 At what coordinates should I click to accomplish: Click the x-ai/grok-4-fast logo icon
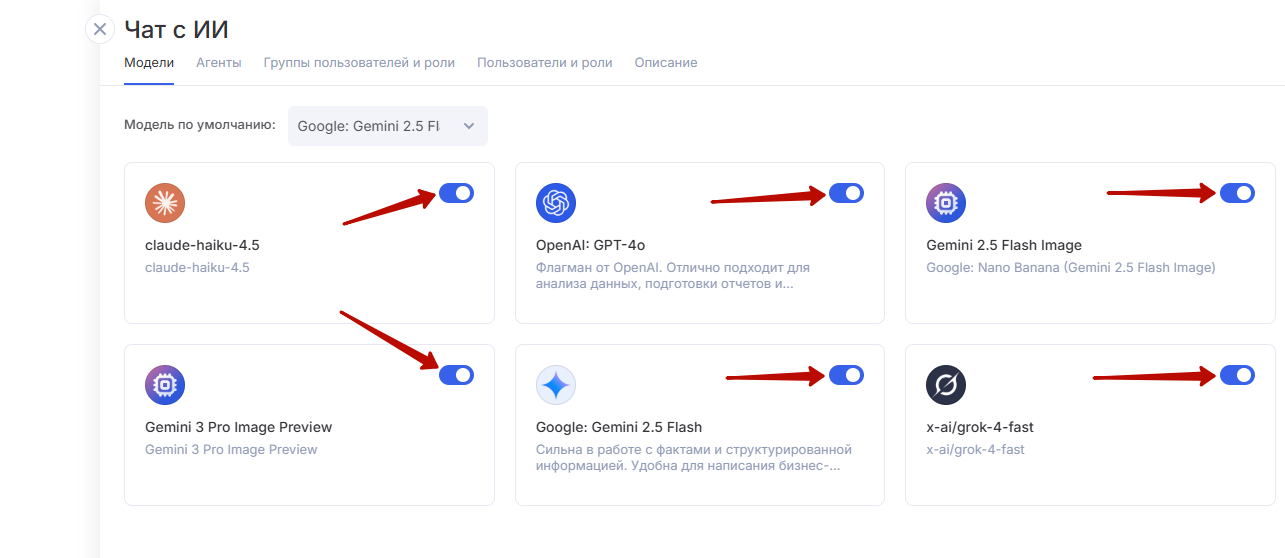coord(946,385)
